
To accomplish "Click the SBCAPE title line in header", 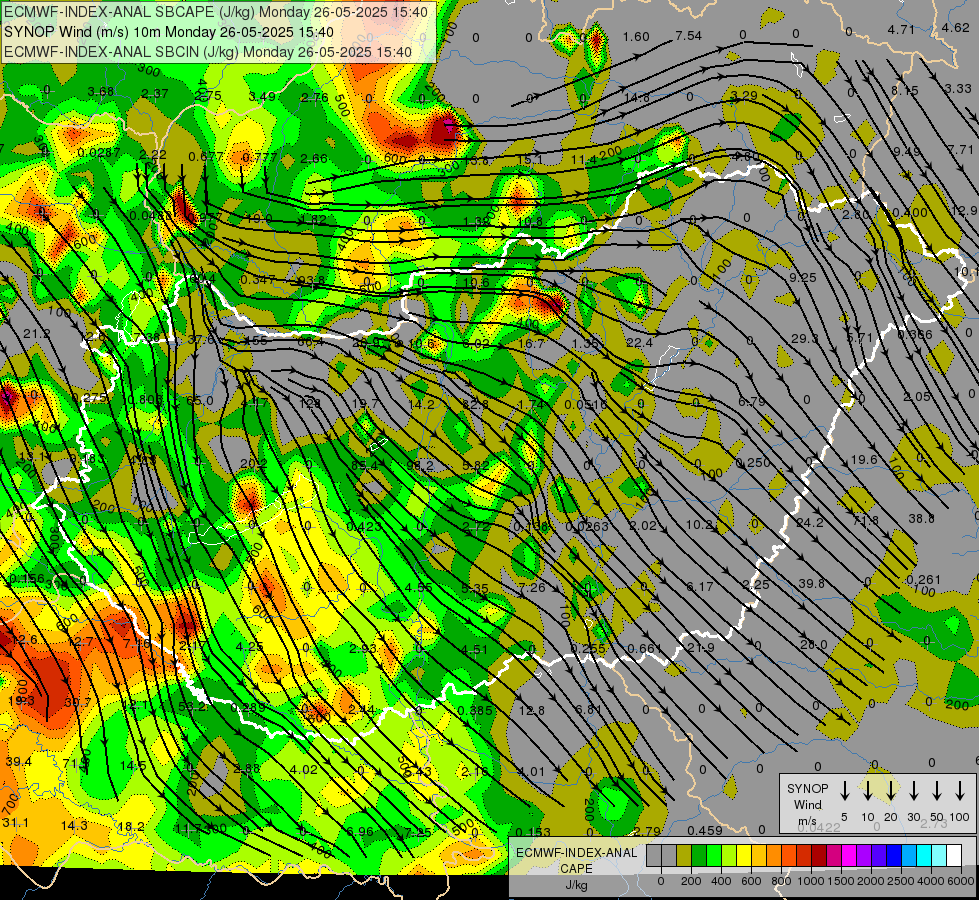I will click(x=216, y=12).
